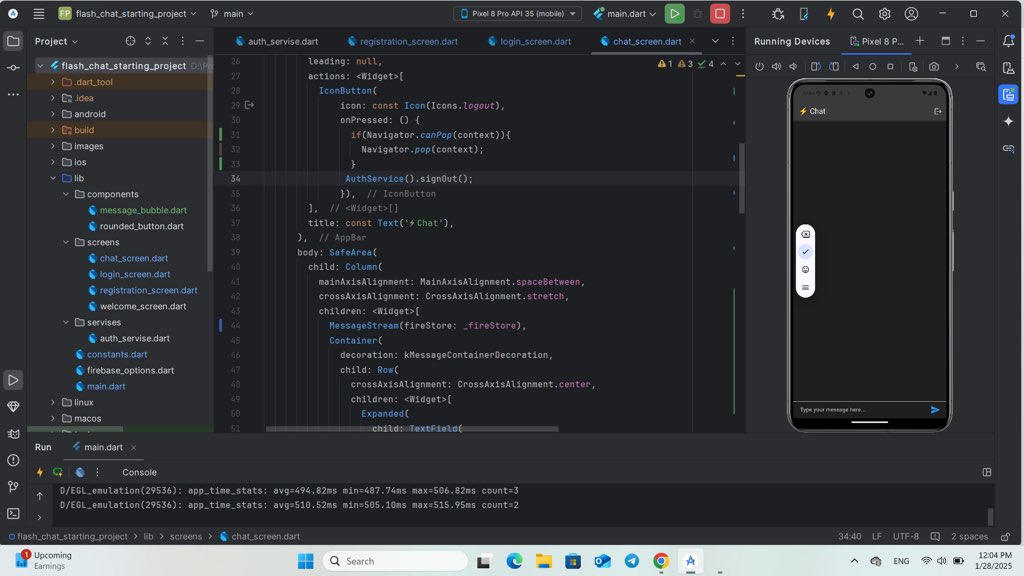Click emulator Home circle button
This screenshot has width=1024, height=576.
tap(872, 67)
